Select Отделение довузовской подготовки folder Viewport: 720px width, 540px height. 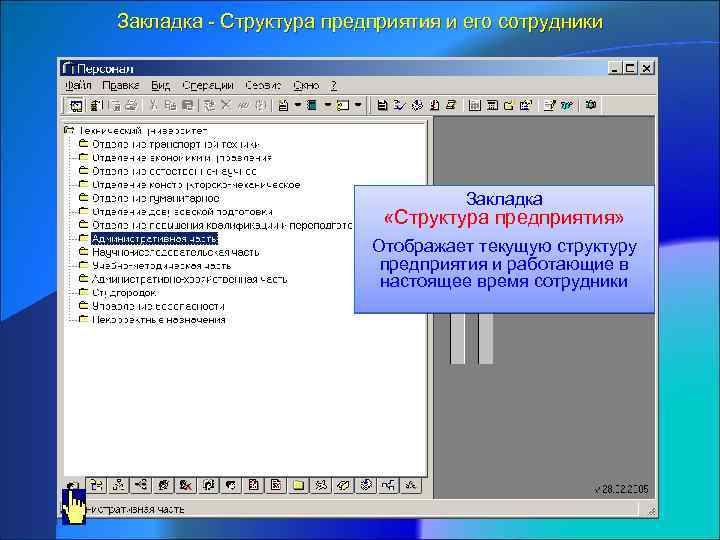click(182, 212)
